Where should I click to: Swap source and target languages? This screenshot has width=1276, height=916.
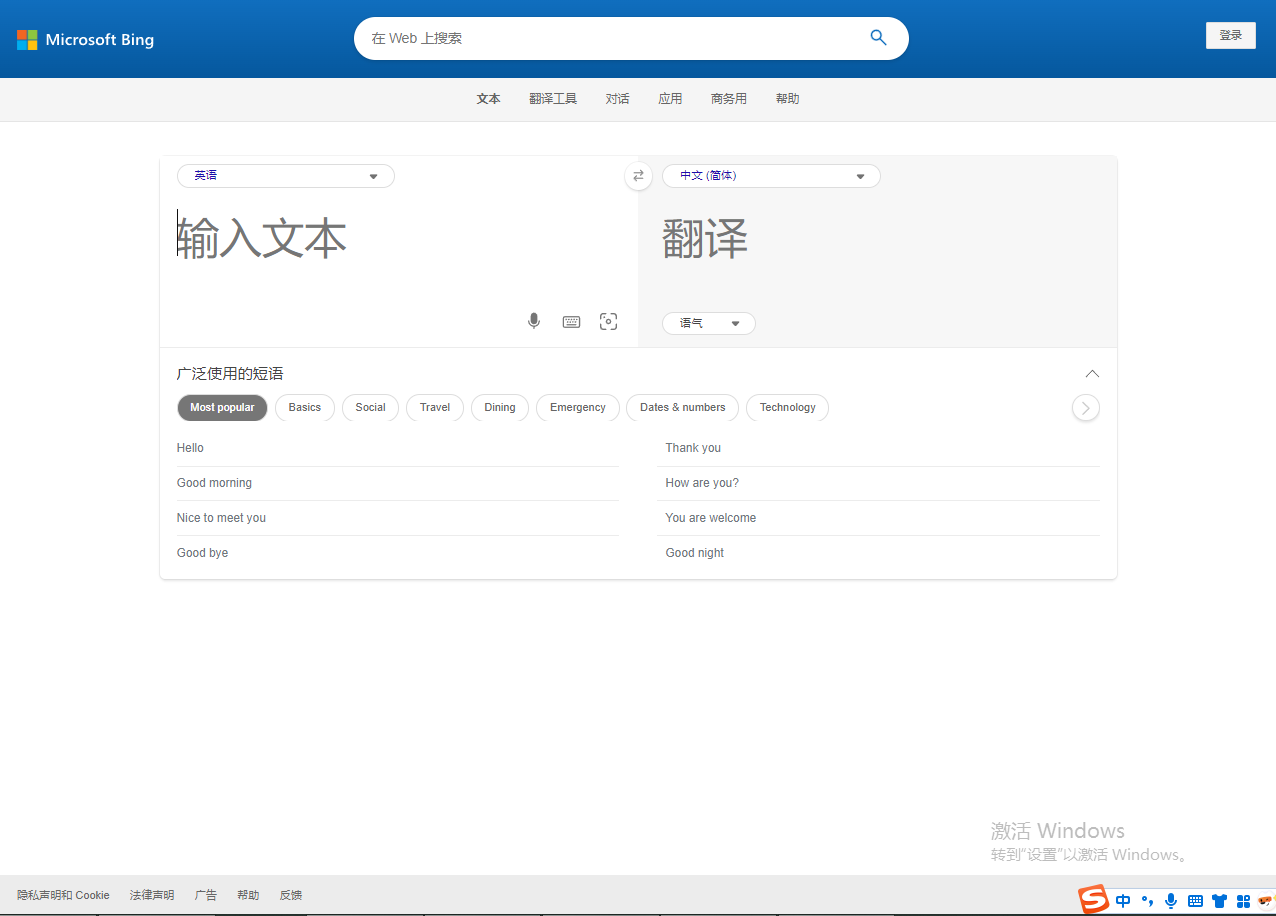[638, 176]
